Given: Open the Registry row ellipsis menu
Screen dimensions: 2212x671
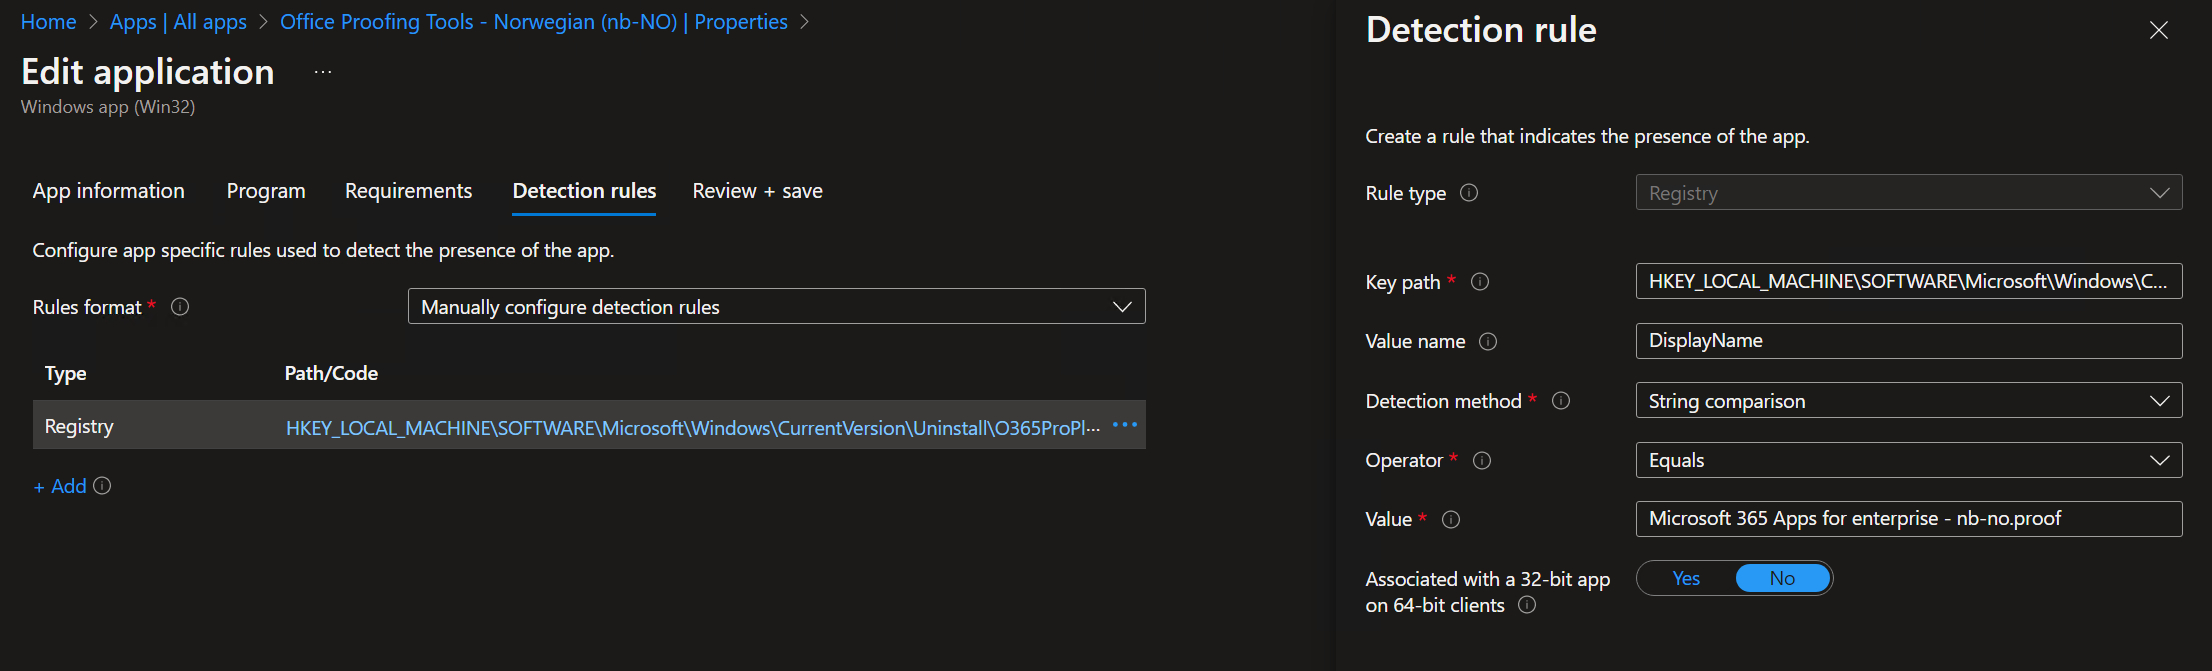Looking at the screenshot, I should [x=1125, y=425].
